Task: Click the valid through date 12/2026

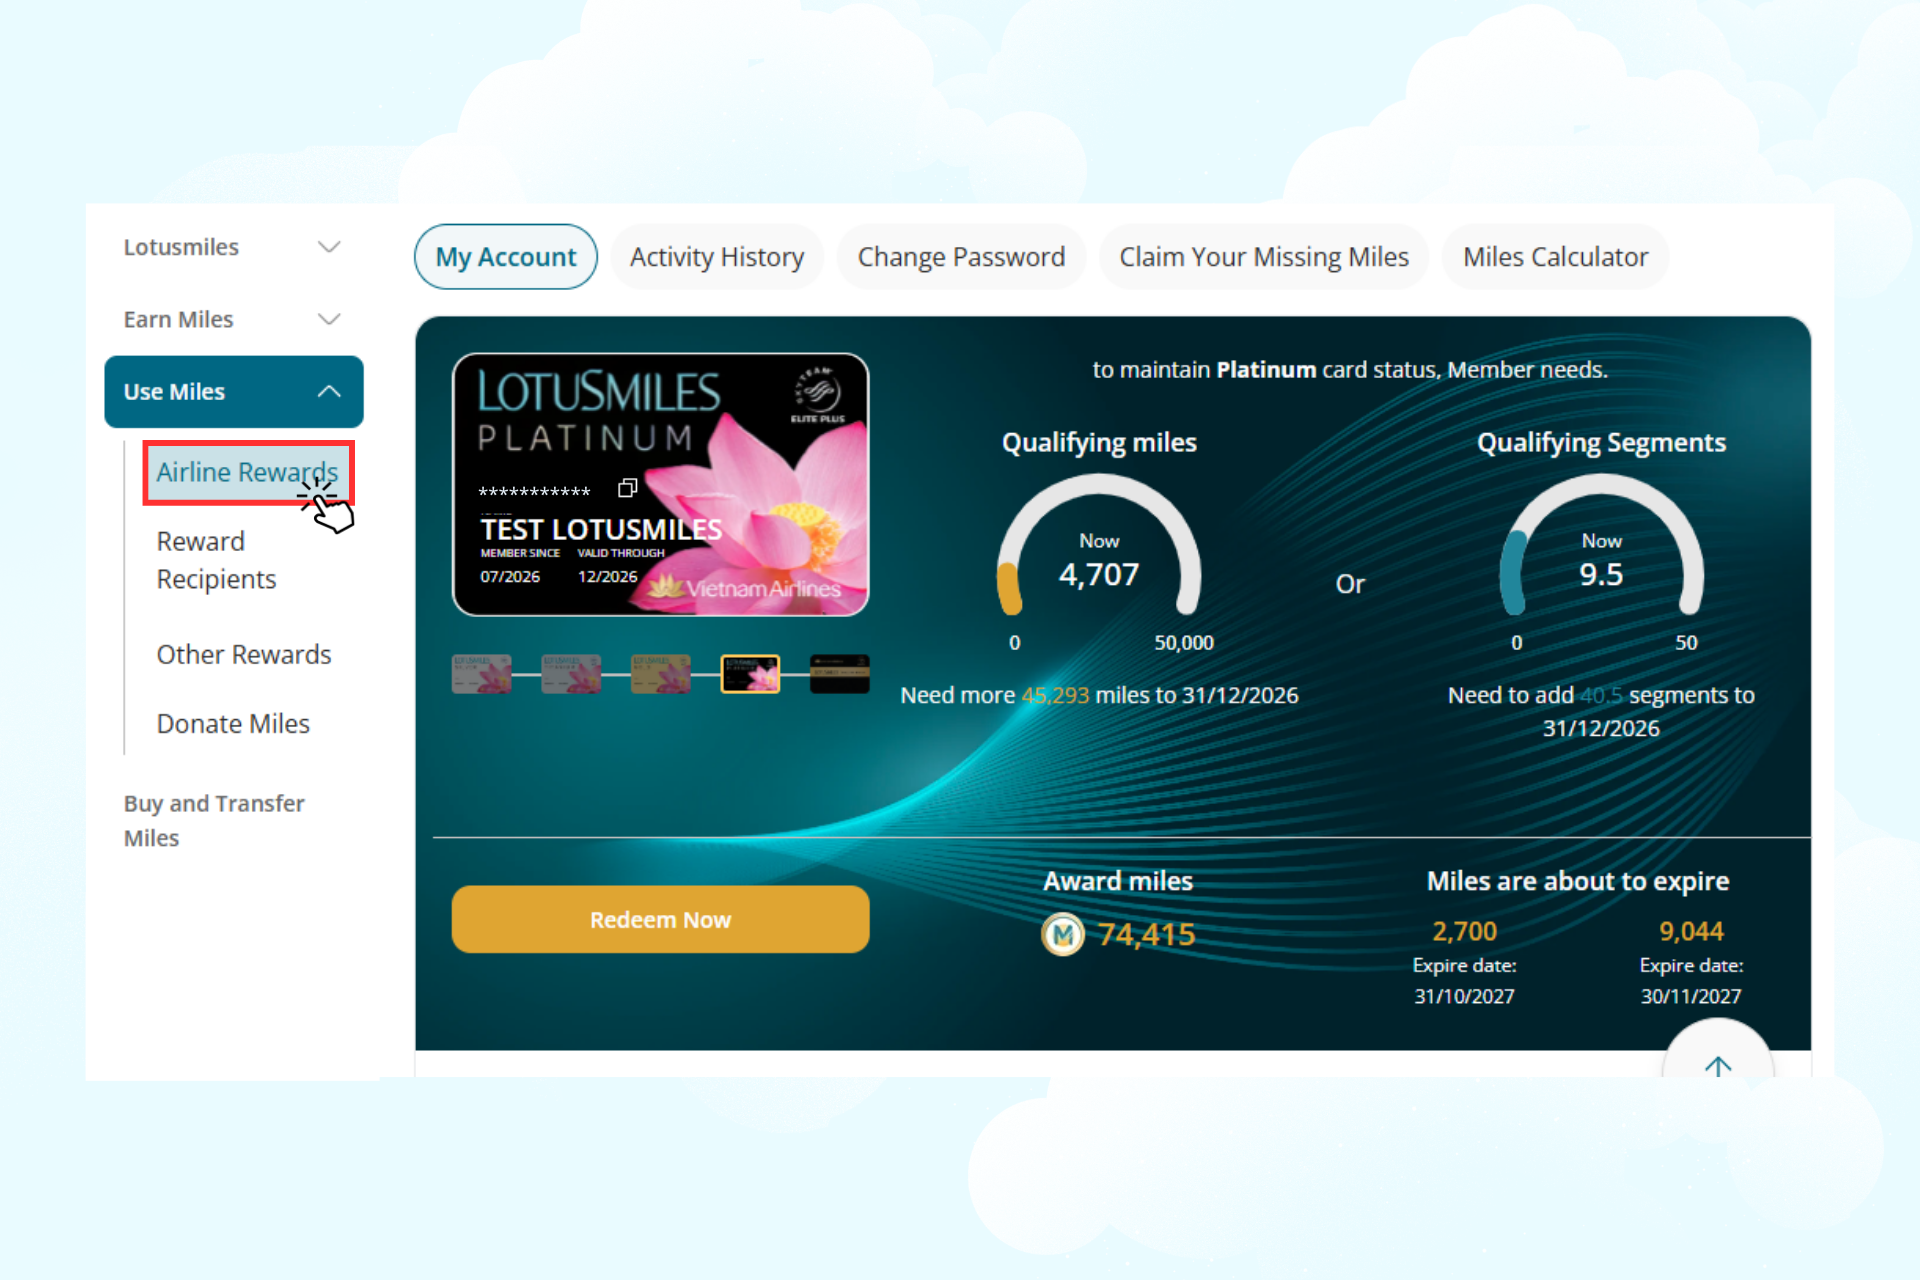Action: 607,577
